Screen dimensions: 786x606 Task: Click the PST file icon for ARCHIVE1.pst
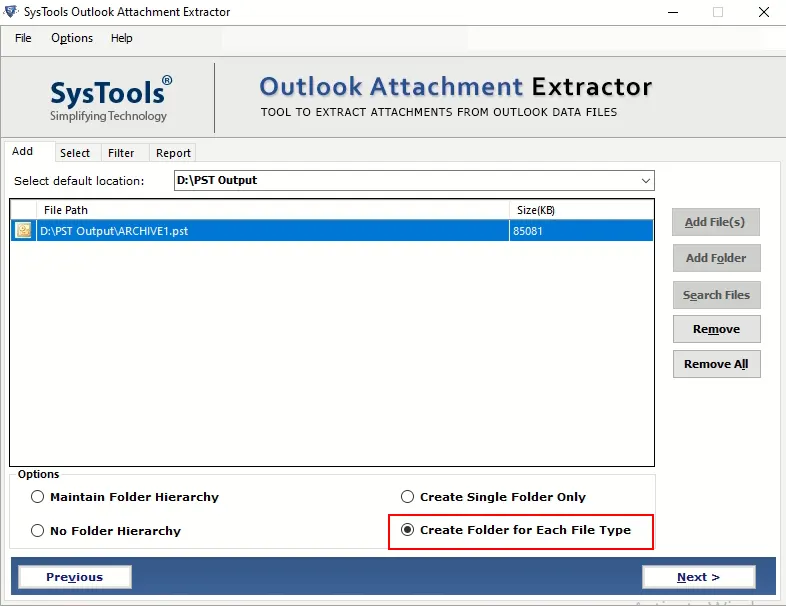point(24,231)
